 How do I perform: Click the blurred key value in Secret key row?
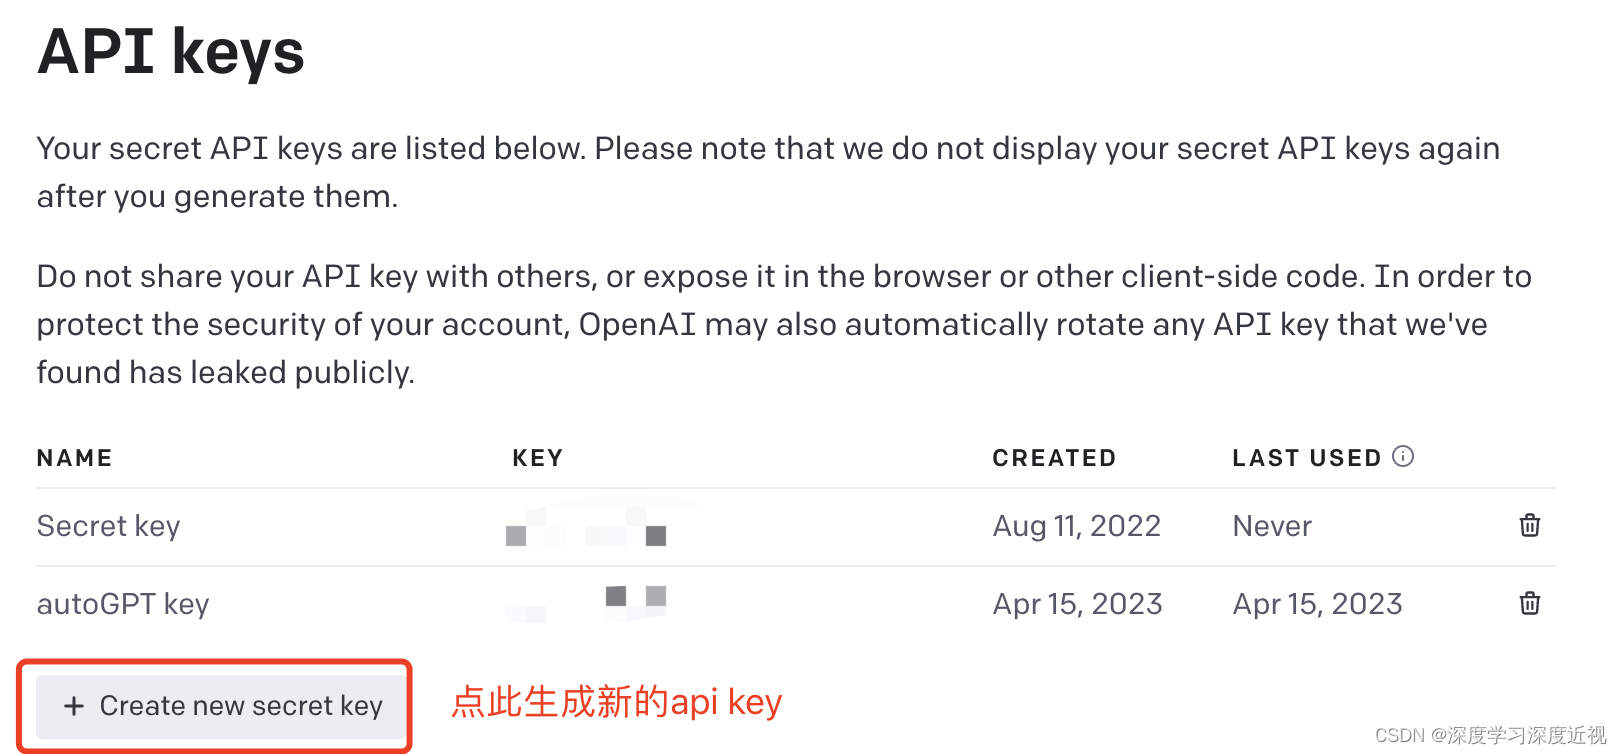(x=586, y=526)
